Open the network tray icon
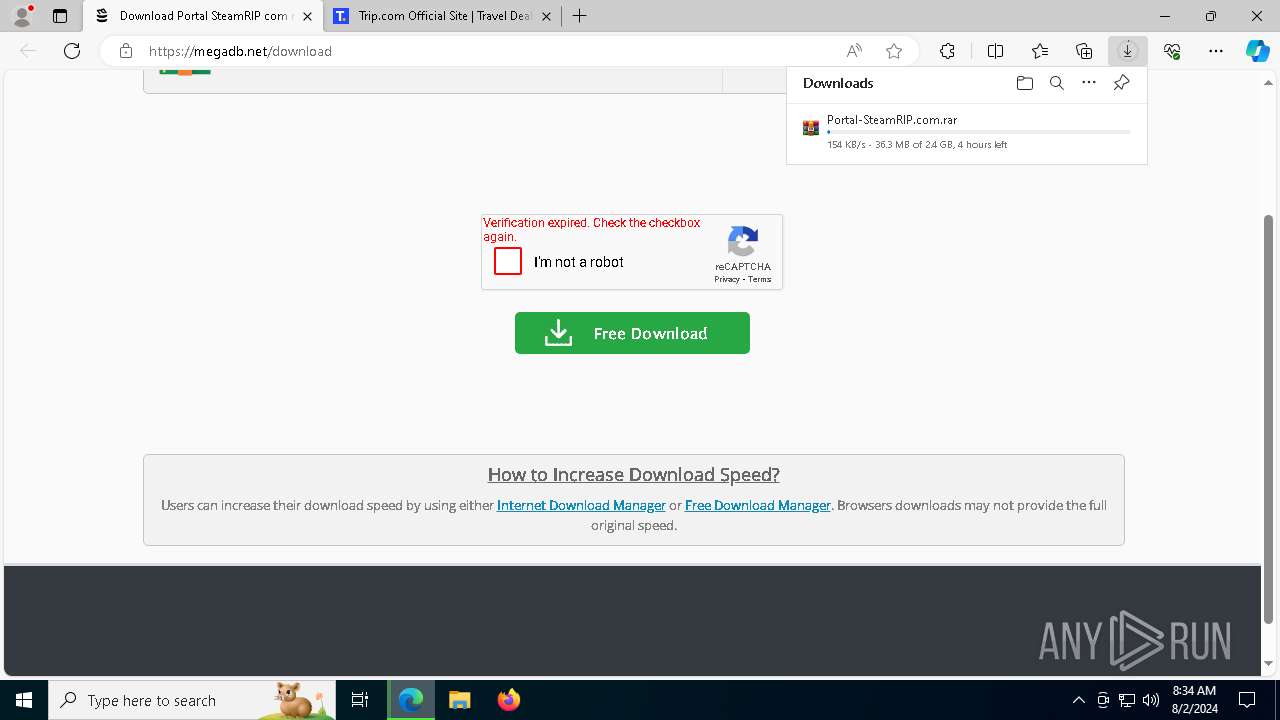This screenshot has width=1280, height=720. click(x=1127, y=700)
